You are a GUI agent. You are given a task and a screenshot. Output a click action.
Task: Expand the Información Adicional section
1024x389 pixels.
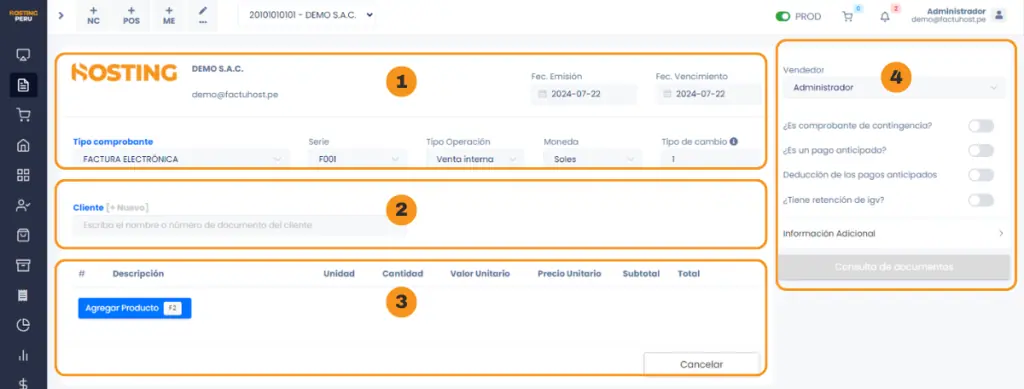894,233
